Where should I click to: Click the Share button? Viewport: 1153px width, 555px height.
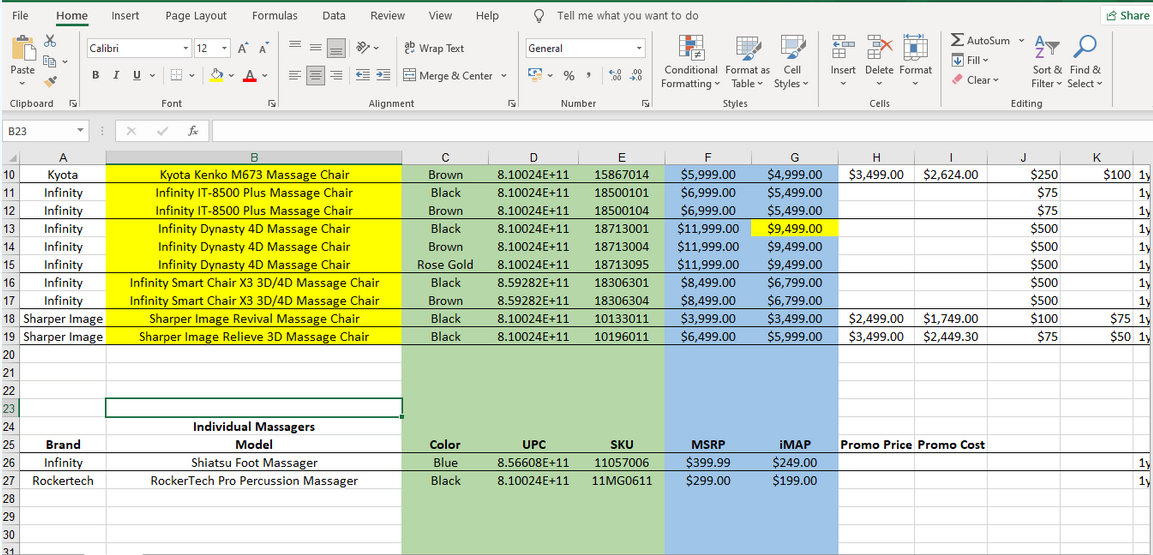coord(1126,15)
